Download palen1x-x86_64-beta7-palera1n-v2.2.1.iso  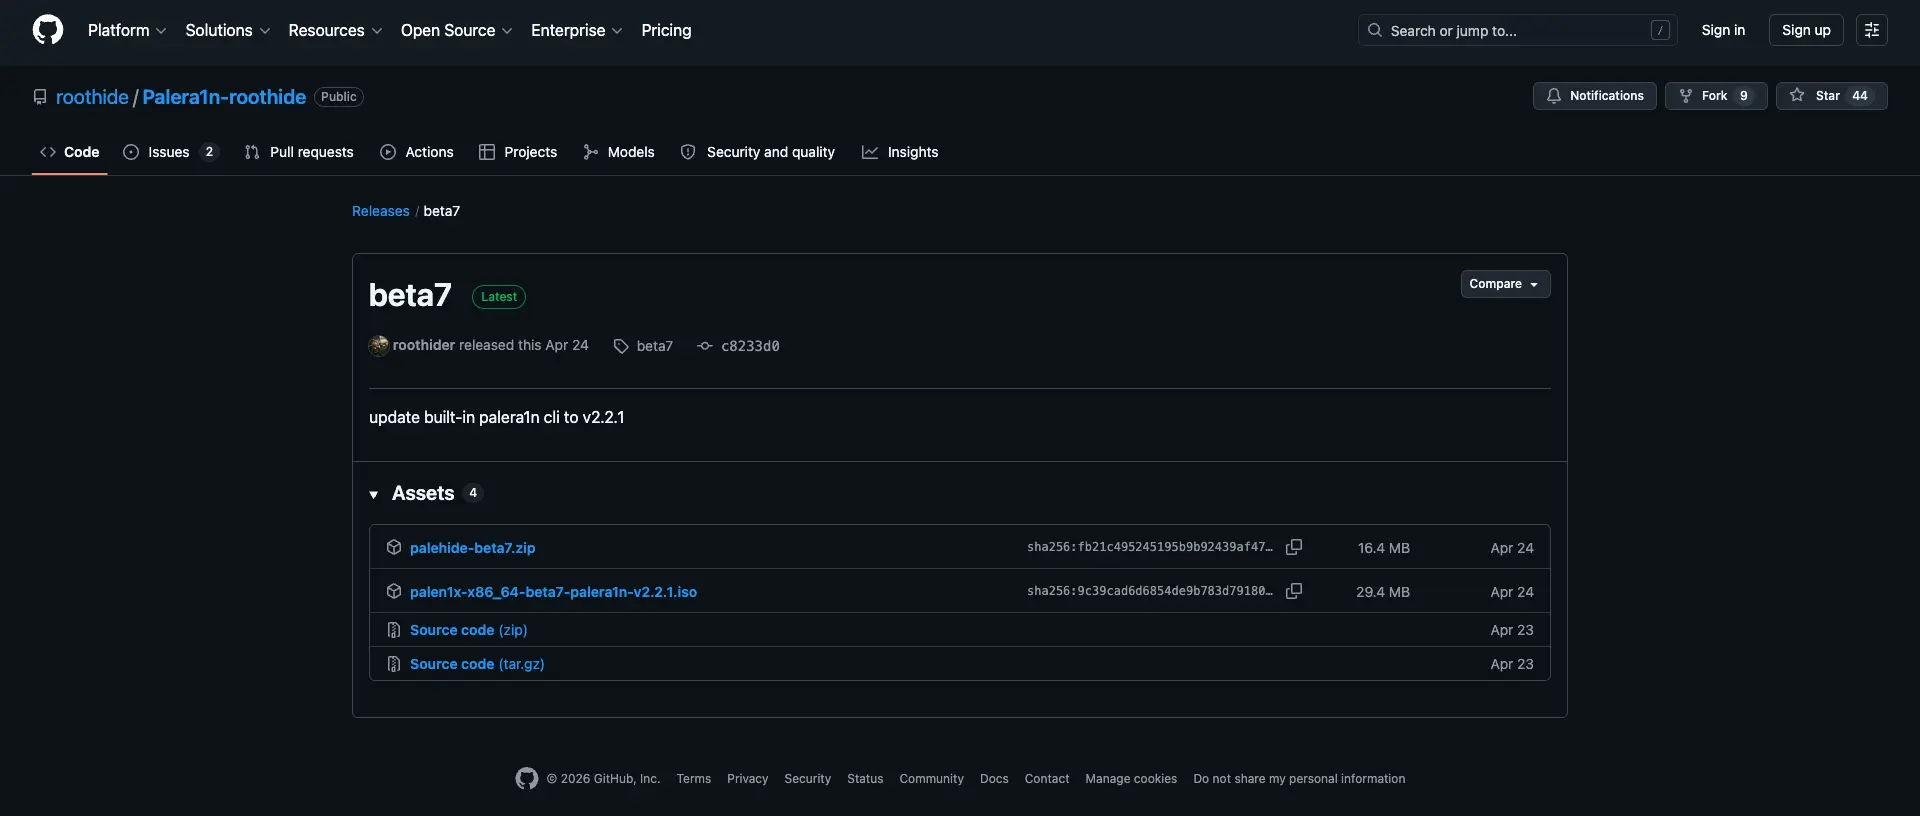tap(553, 592)
